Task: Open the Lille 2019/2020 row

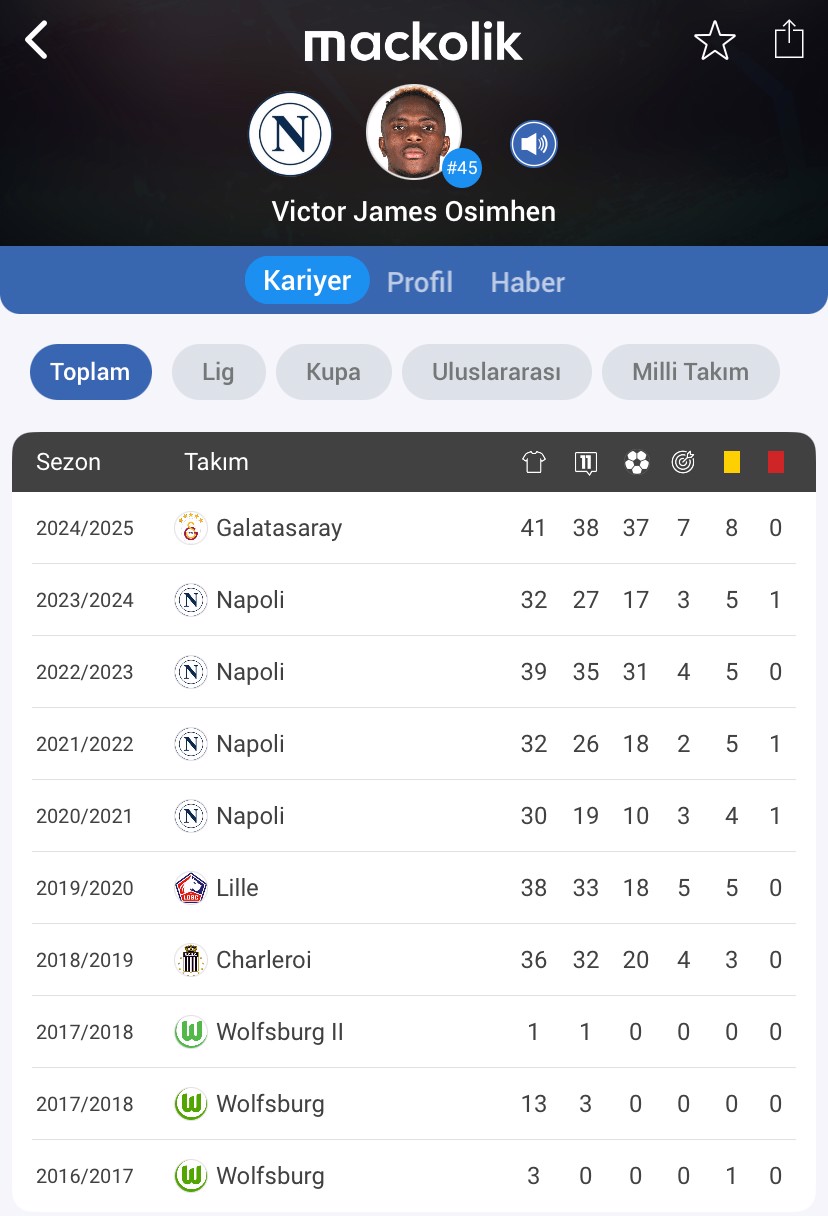Action: [x=414, y=888]
